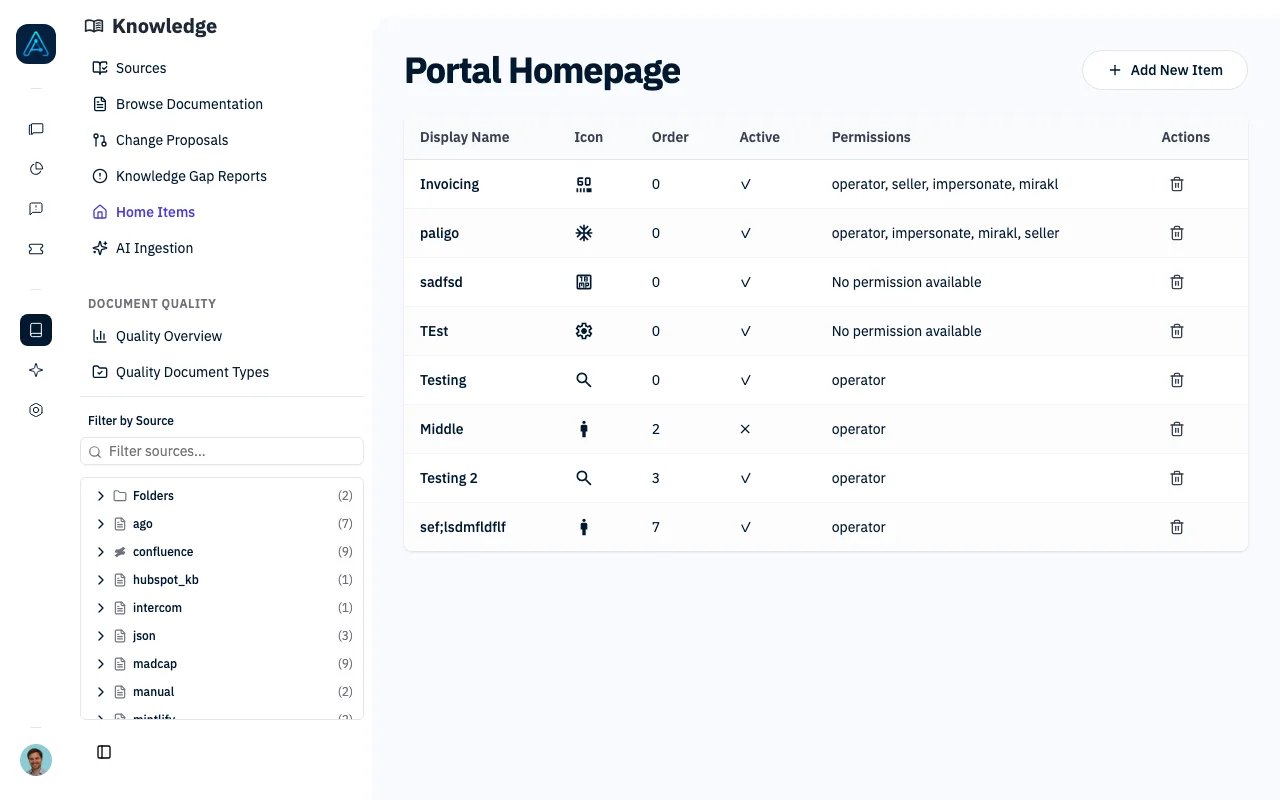
Task: Expand the Folders tree node
Action: coord(101,496)
